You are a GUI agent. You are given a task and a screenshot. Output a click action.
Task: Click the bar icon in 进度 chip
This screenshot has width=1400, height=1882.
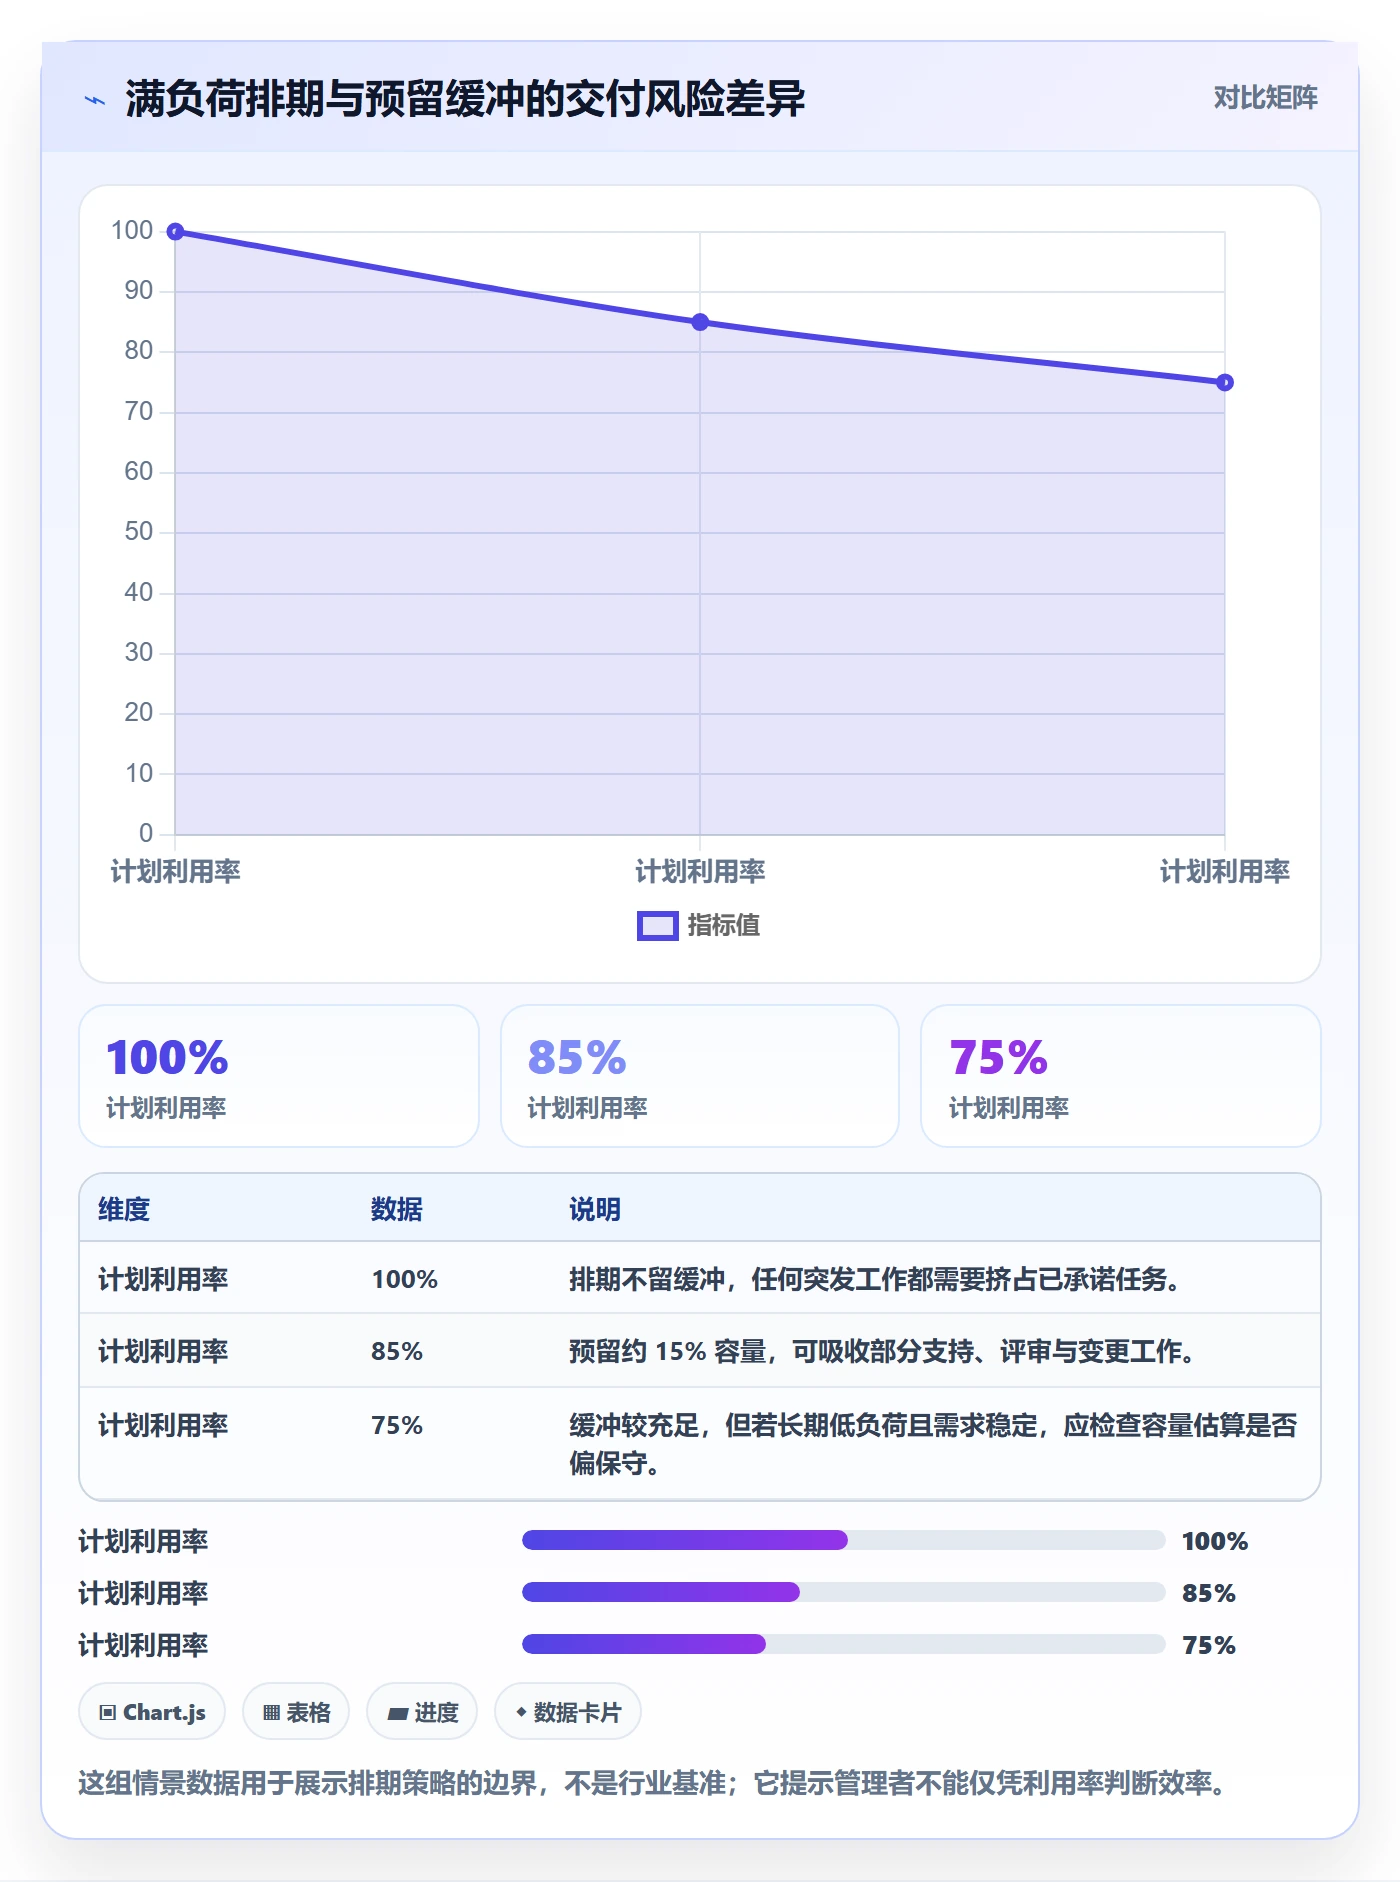pyautogui.click(x=397, y=1714)
